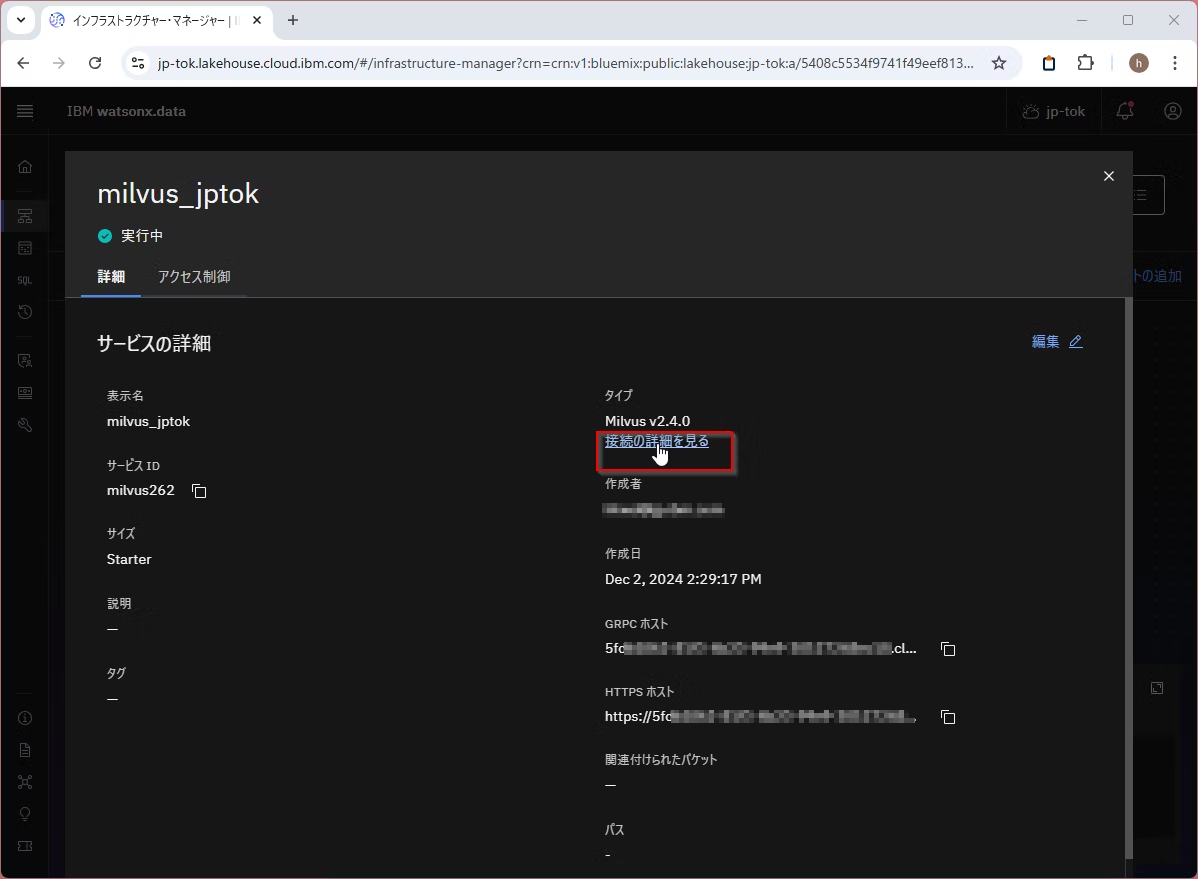
Task: Click the IBM watsonx.data header title
Action: 126,112
